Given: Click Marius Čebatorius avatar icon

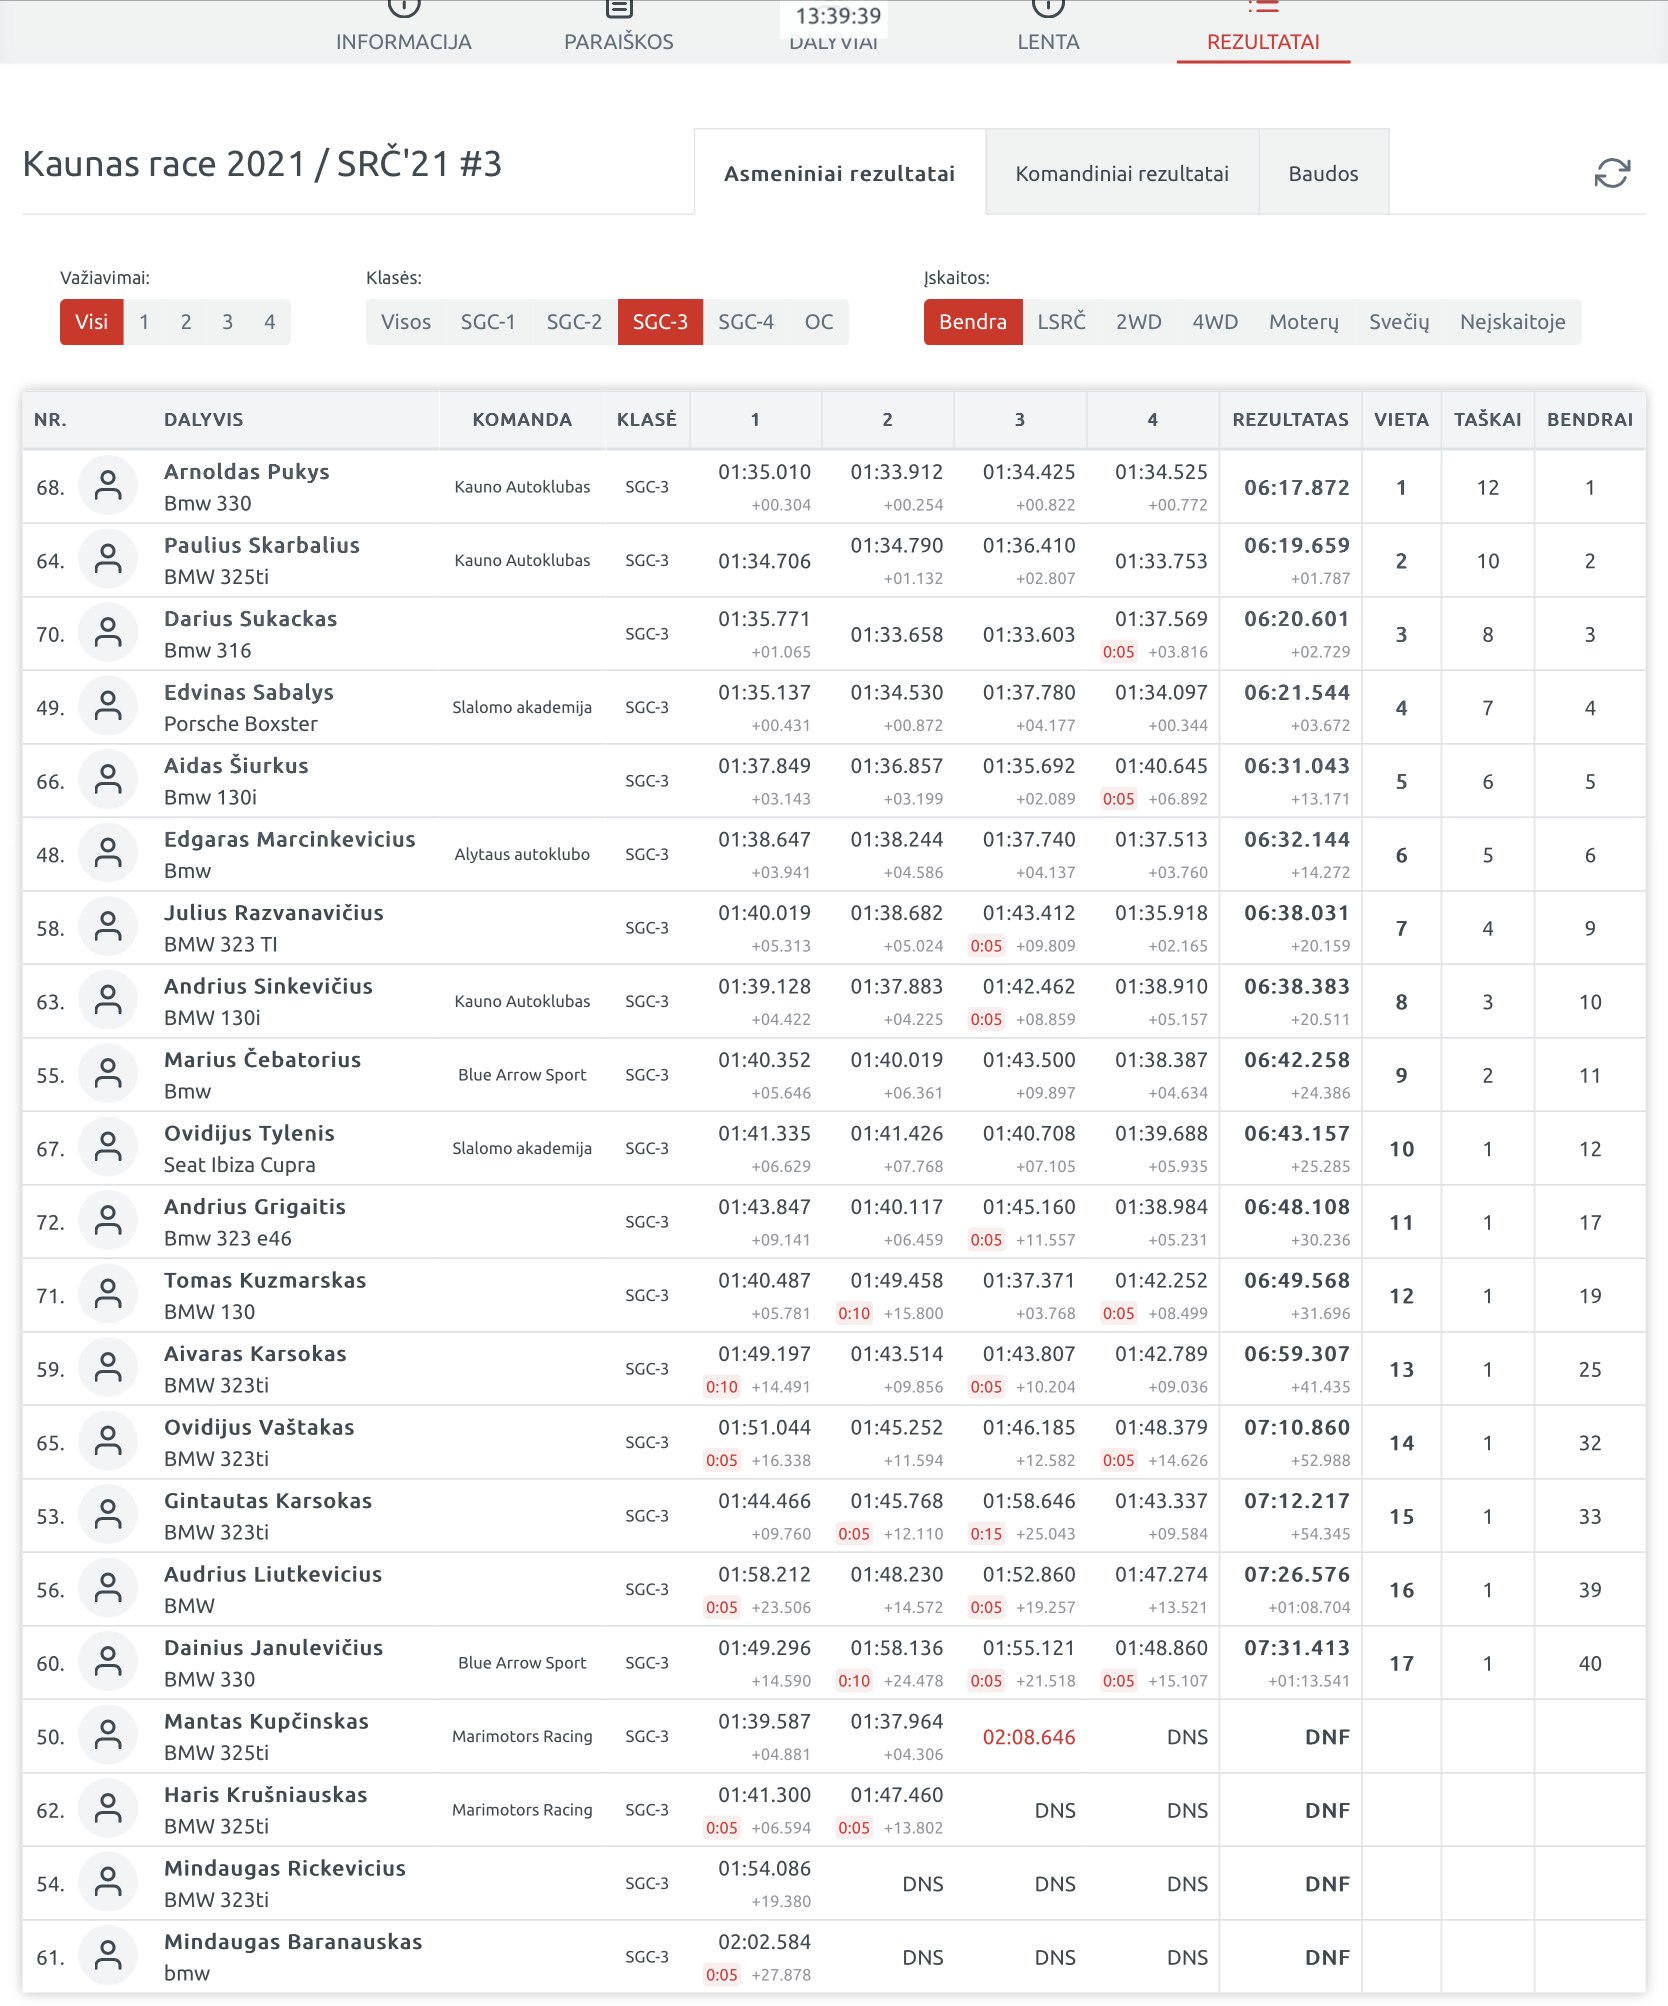Looking at the screenshot, I should [x=108, y=1075].
